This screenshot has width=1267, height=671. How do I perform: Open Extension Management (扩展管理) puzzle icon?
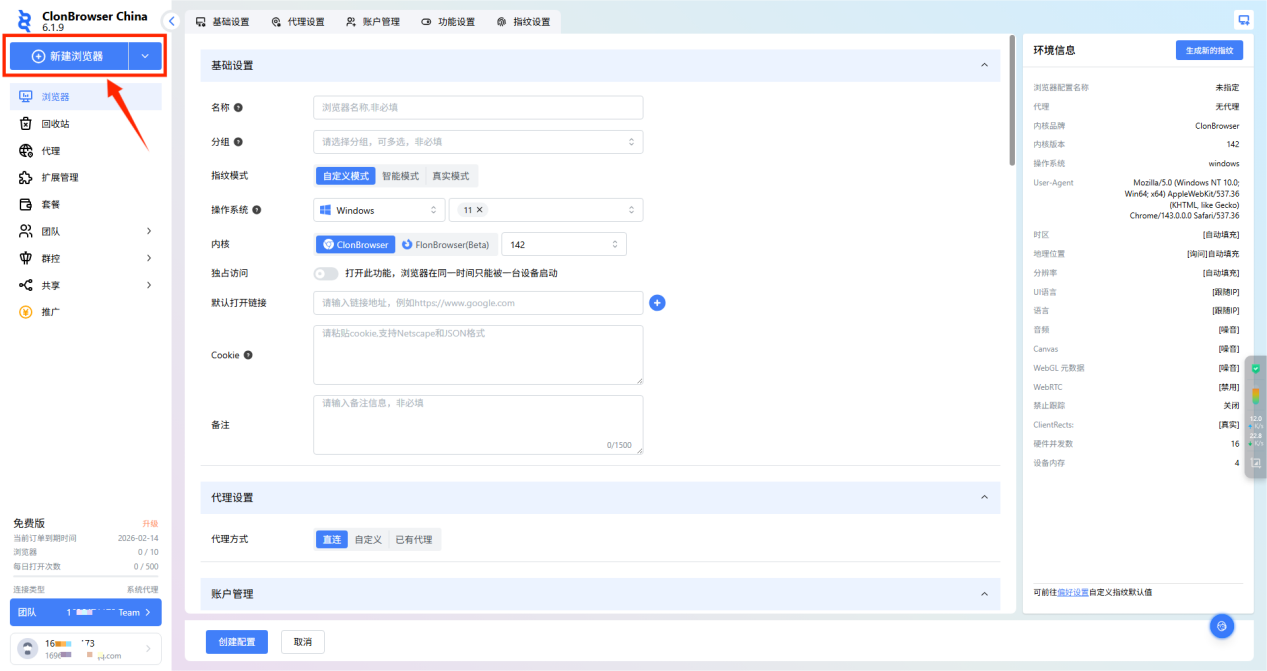pos(26,178)
